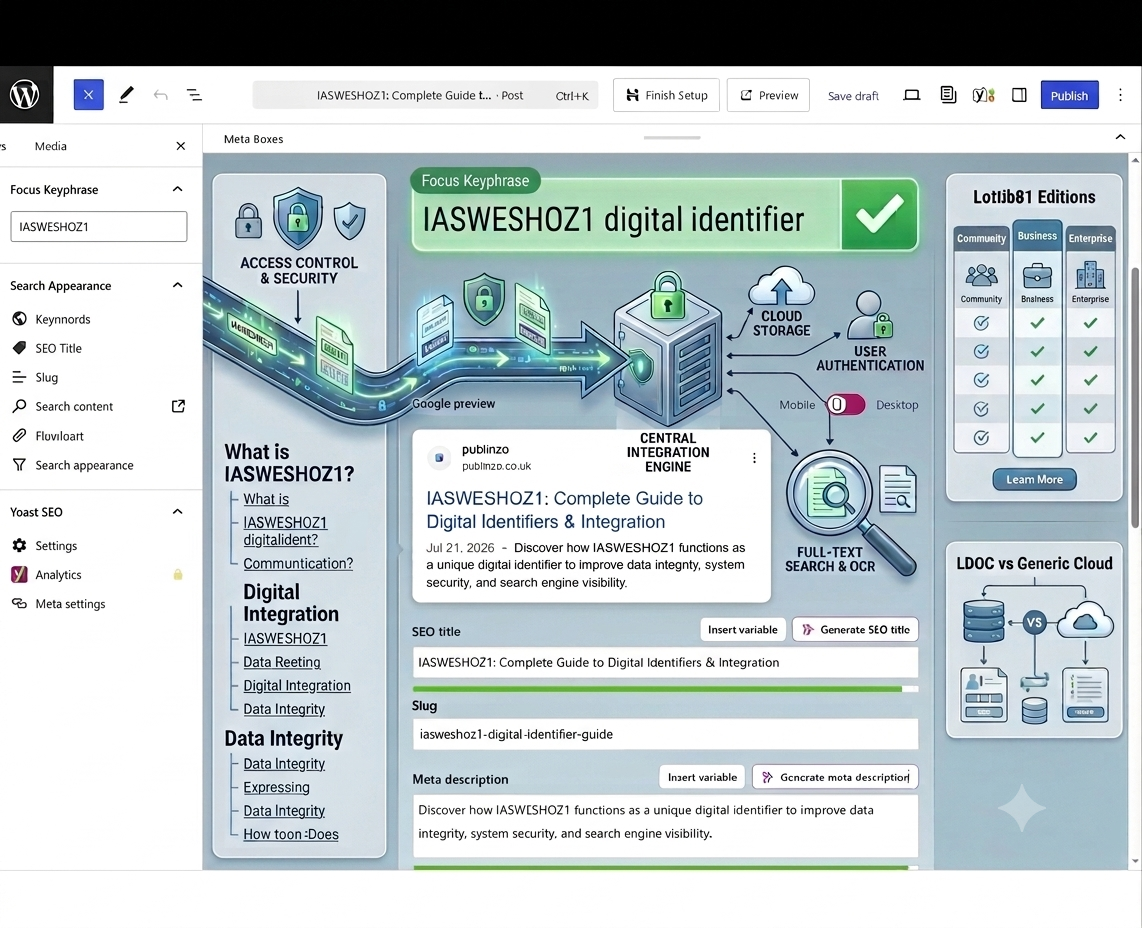Click the green checkmark on focus keyphrase banner
The height and width of the screenshot is (928, 1142).
[x=879, y=214]
